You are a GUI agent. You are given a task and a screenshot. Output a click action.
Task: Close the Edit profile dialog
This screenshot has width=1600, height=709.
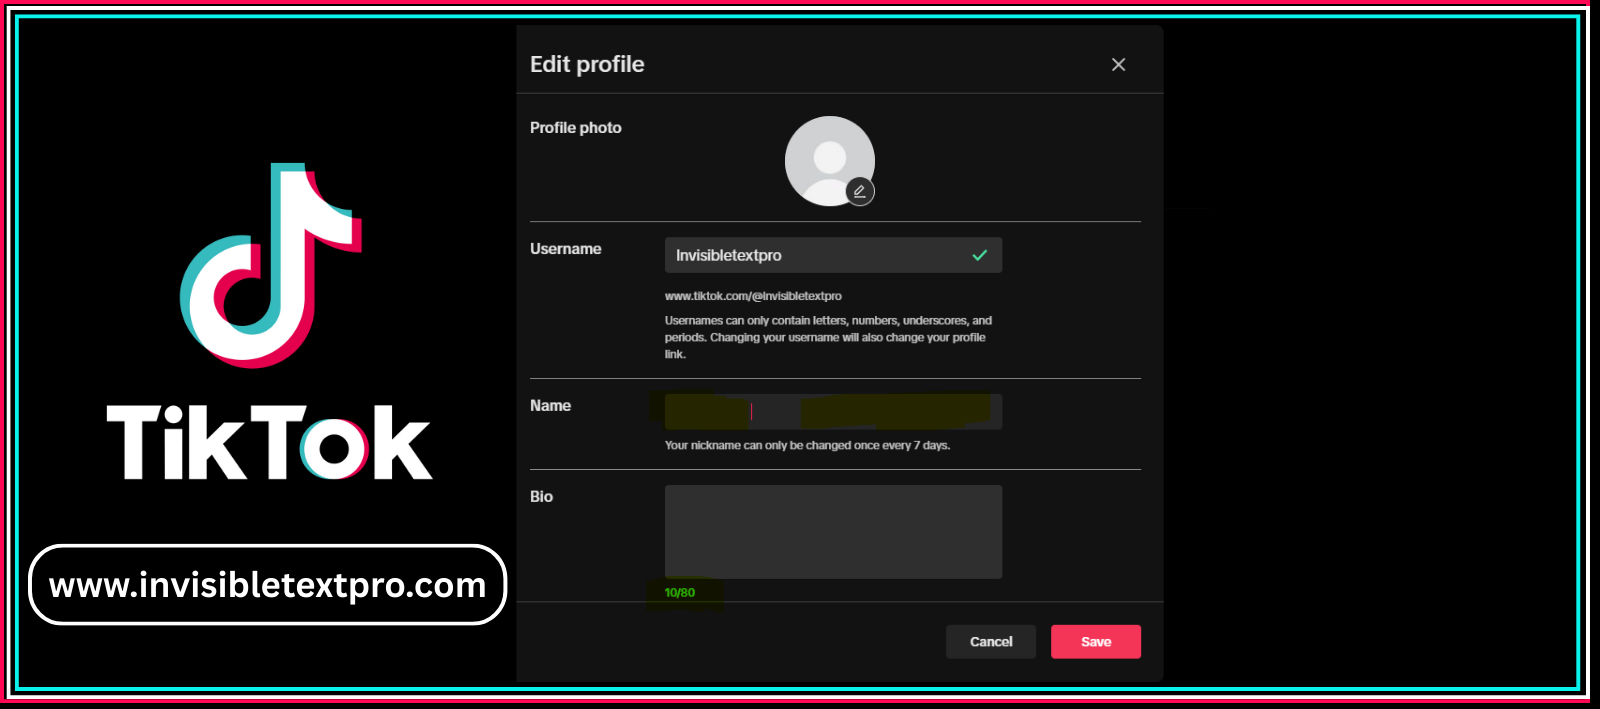(1118, 64)
